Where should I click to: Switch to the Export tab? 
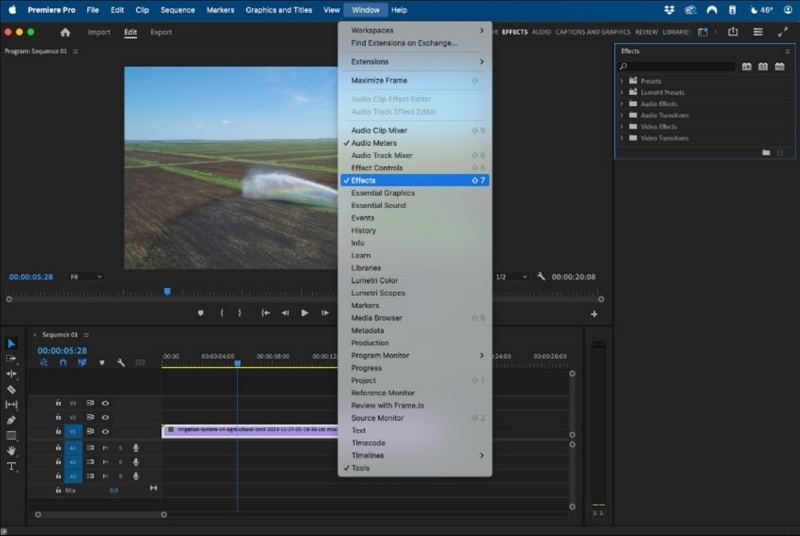pyautogui.click(x=161, y=32)
